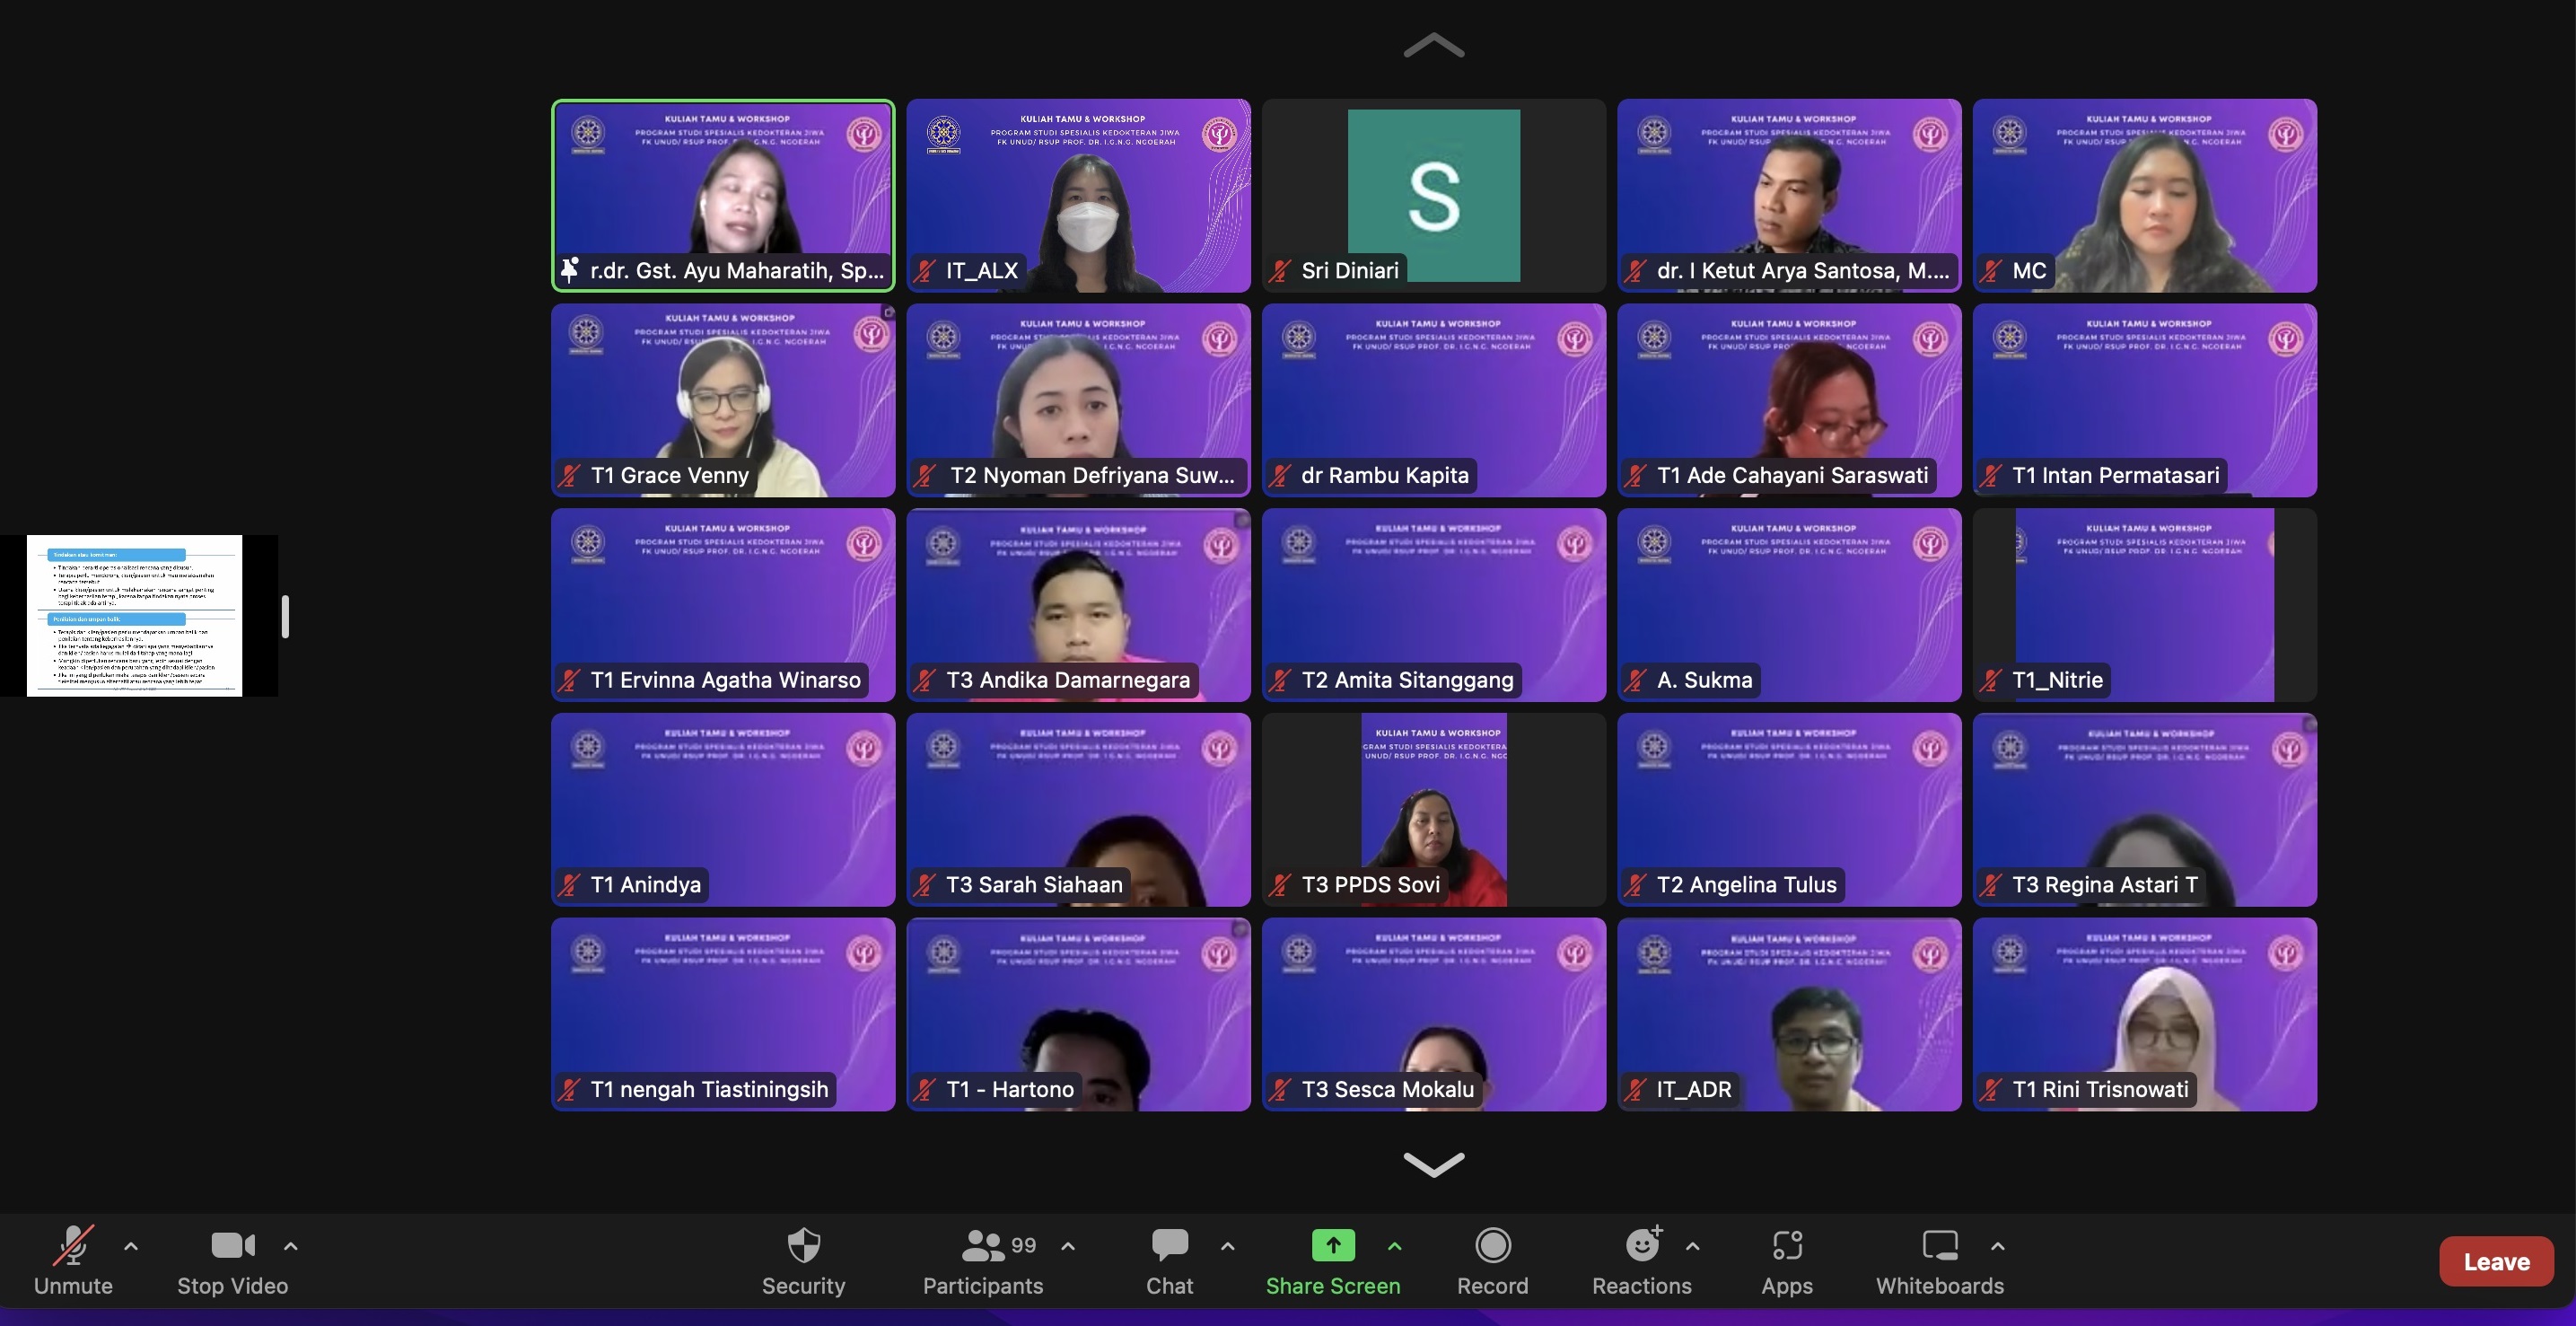Open the Apps icon

[1786, 1246]
